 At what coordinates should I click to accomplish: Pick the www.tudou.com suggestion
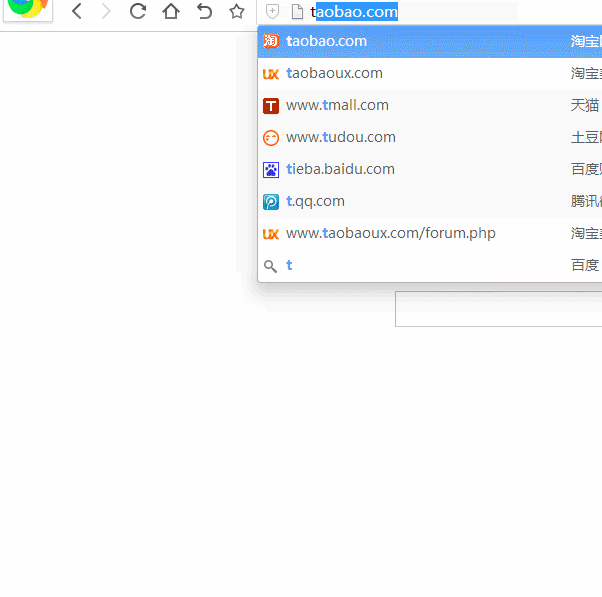click(x=430, y=137)
